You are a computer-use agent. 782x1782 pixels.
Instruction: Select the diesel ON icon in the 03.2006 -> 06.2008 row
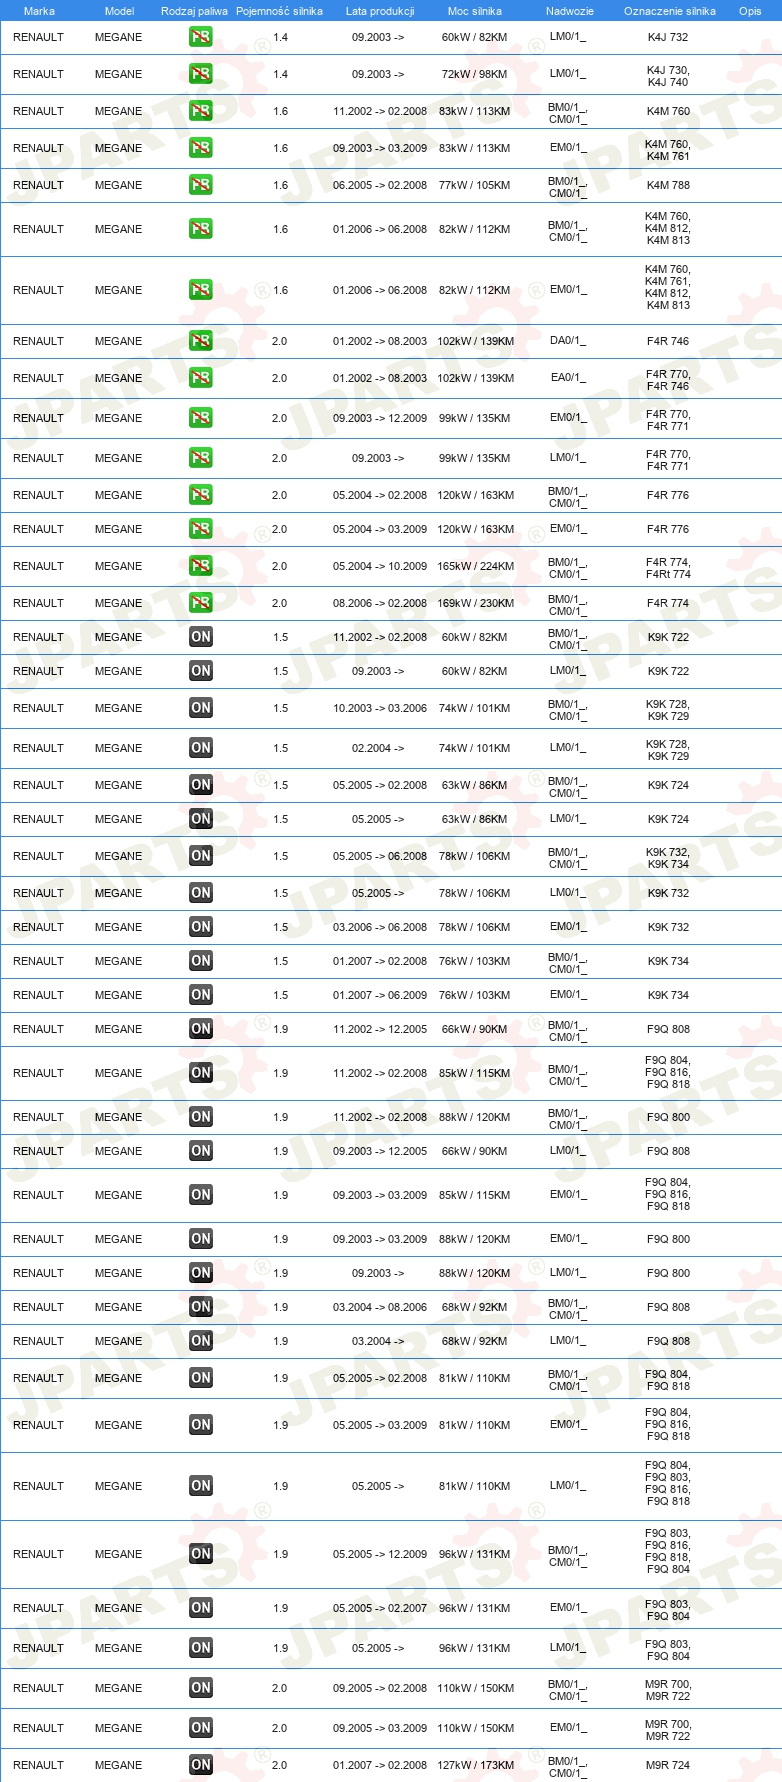[201, 927]
